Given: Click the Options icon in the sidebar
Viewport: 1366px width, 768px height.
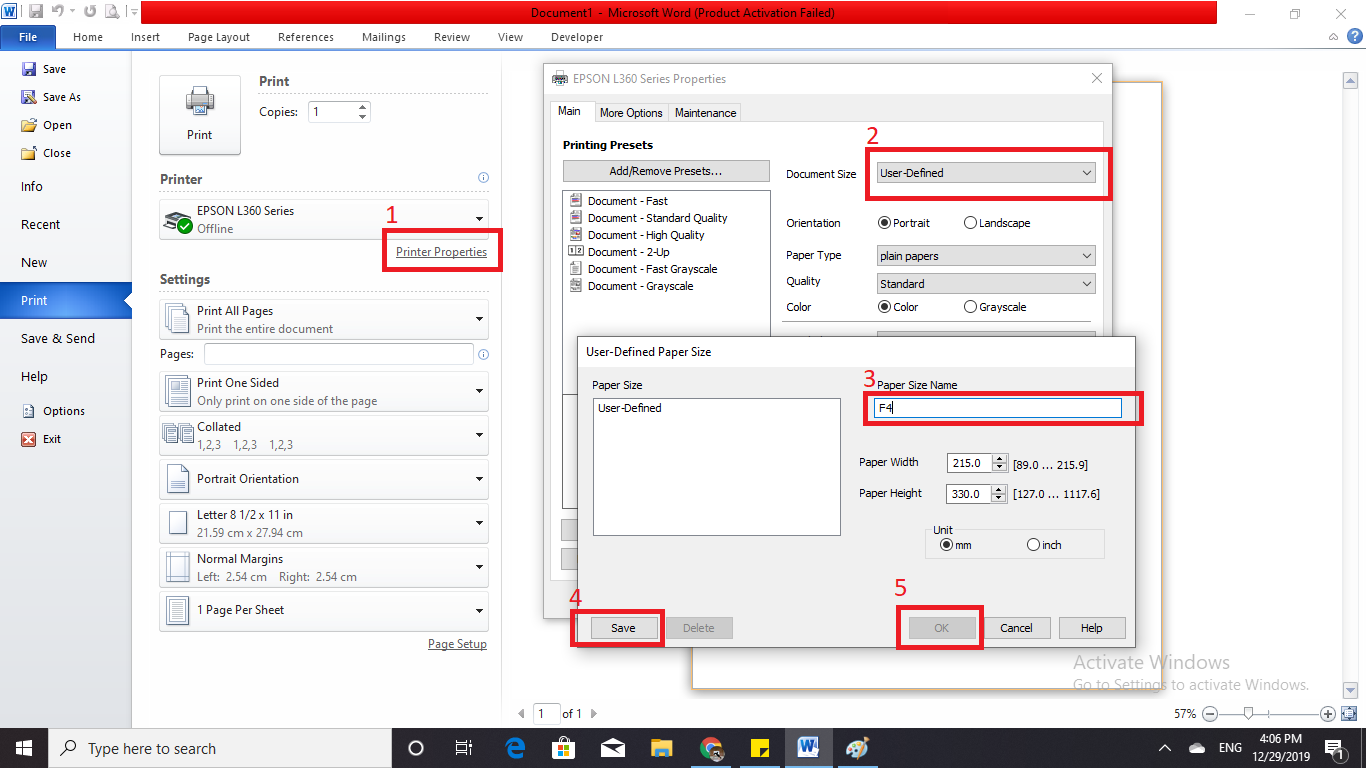Looking at the screenshot, I should point(28,411).
